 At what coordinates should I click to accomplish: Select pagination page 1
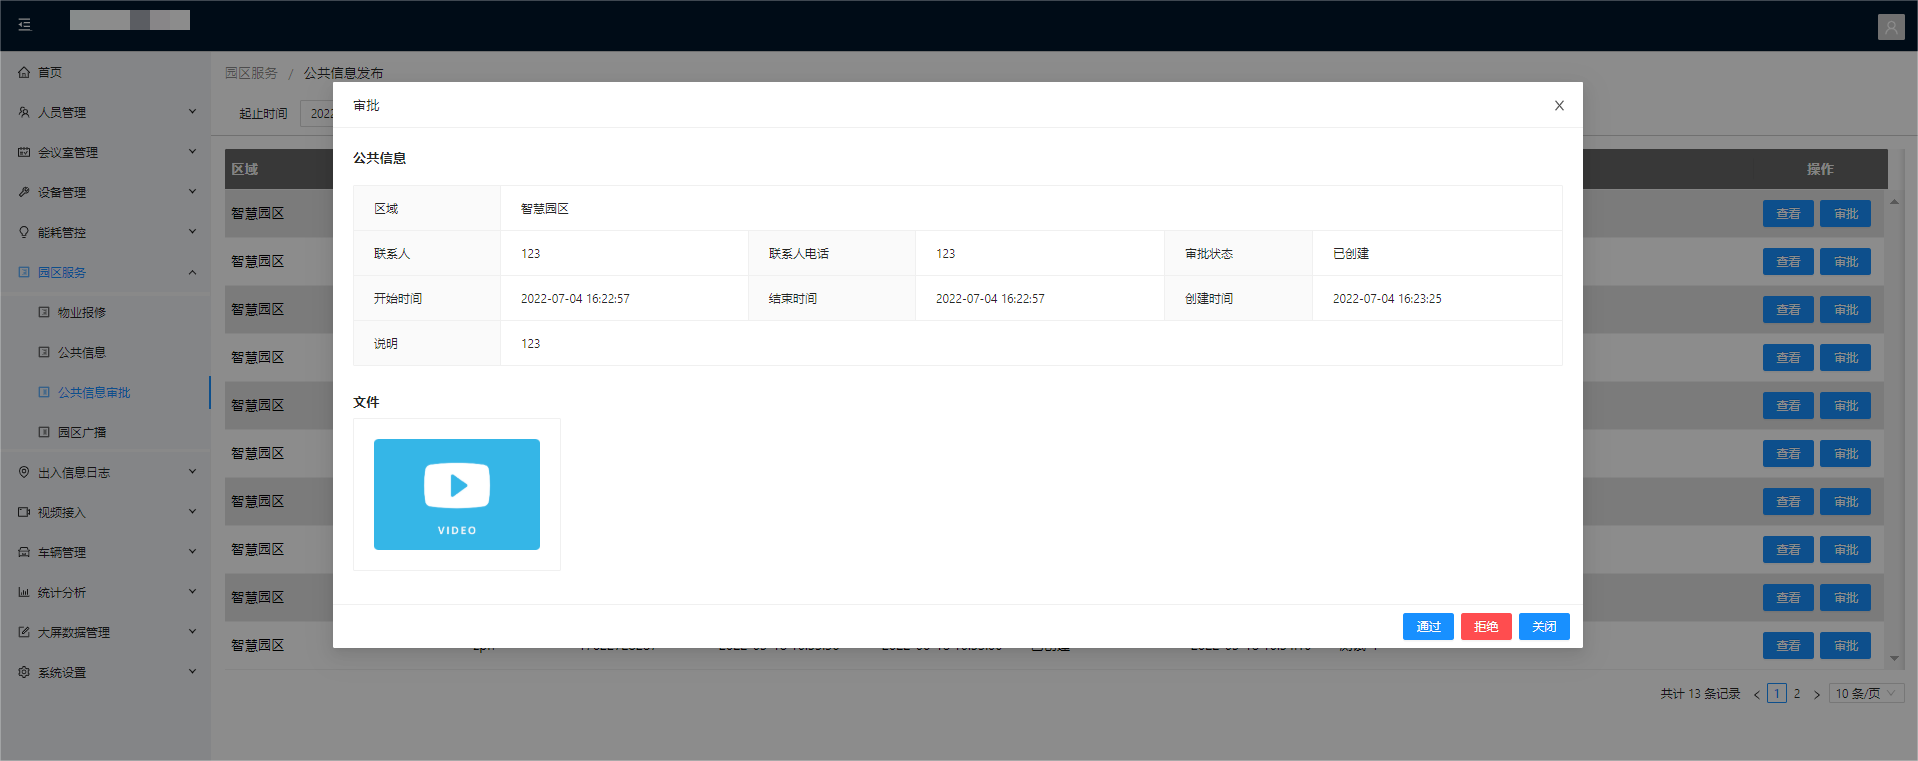tap(1777, 693)
